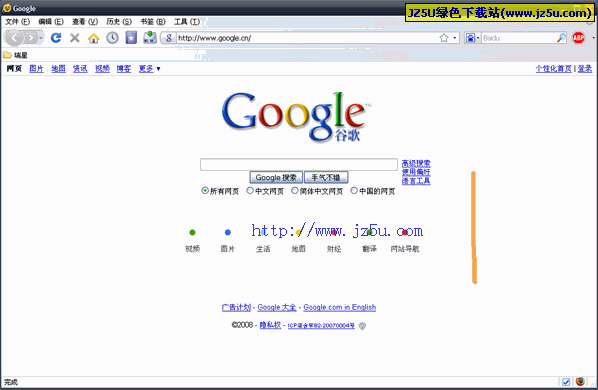Click the 登录 link
598x390 pixels.
[585, 69]
